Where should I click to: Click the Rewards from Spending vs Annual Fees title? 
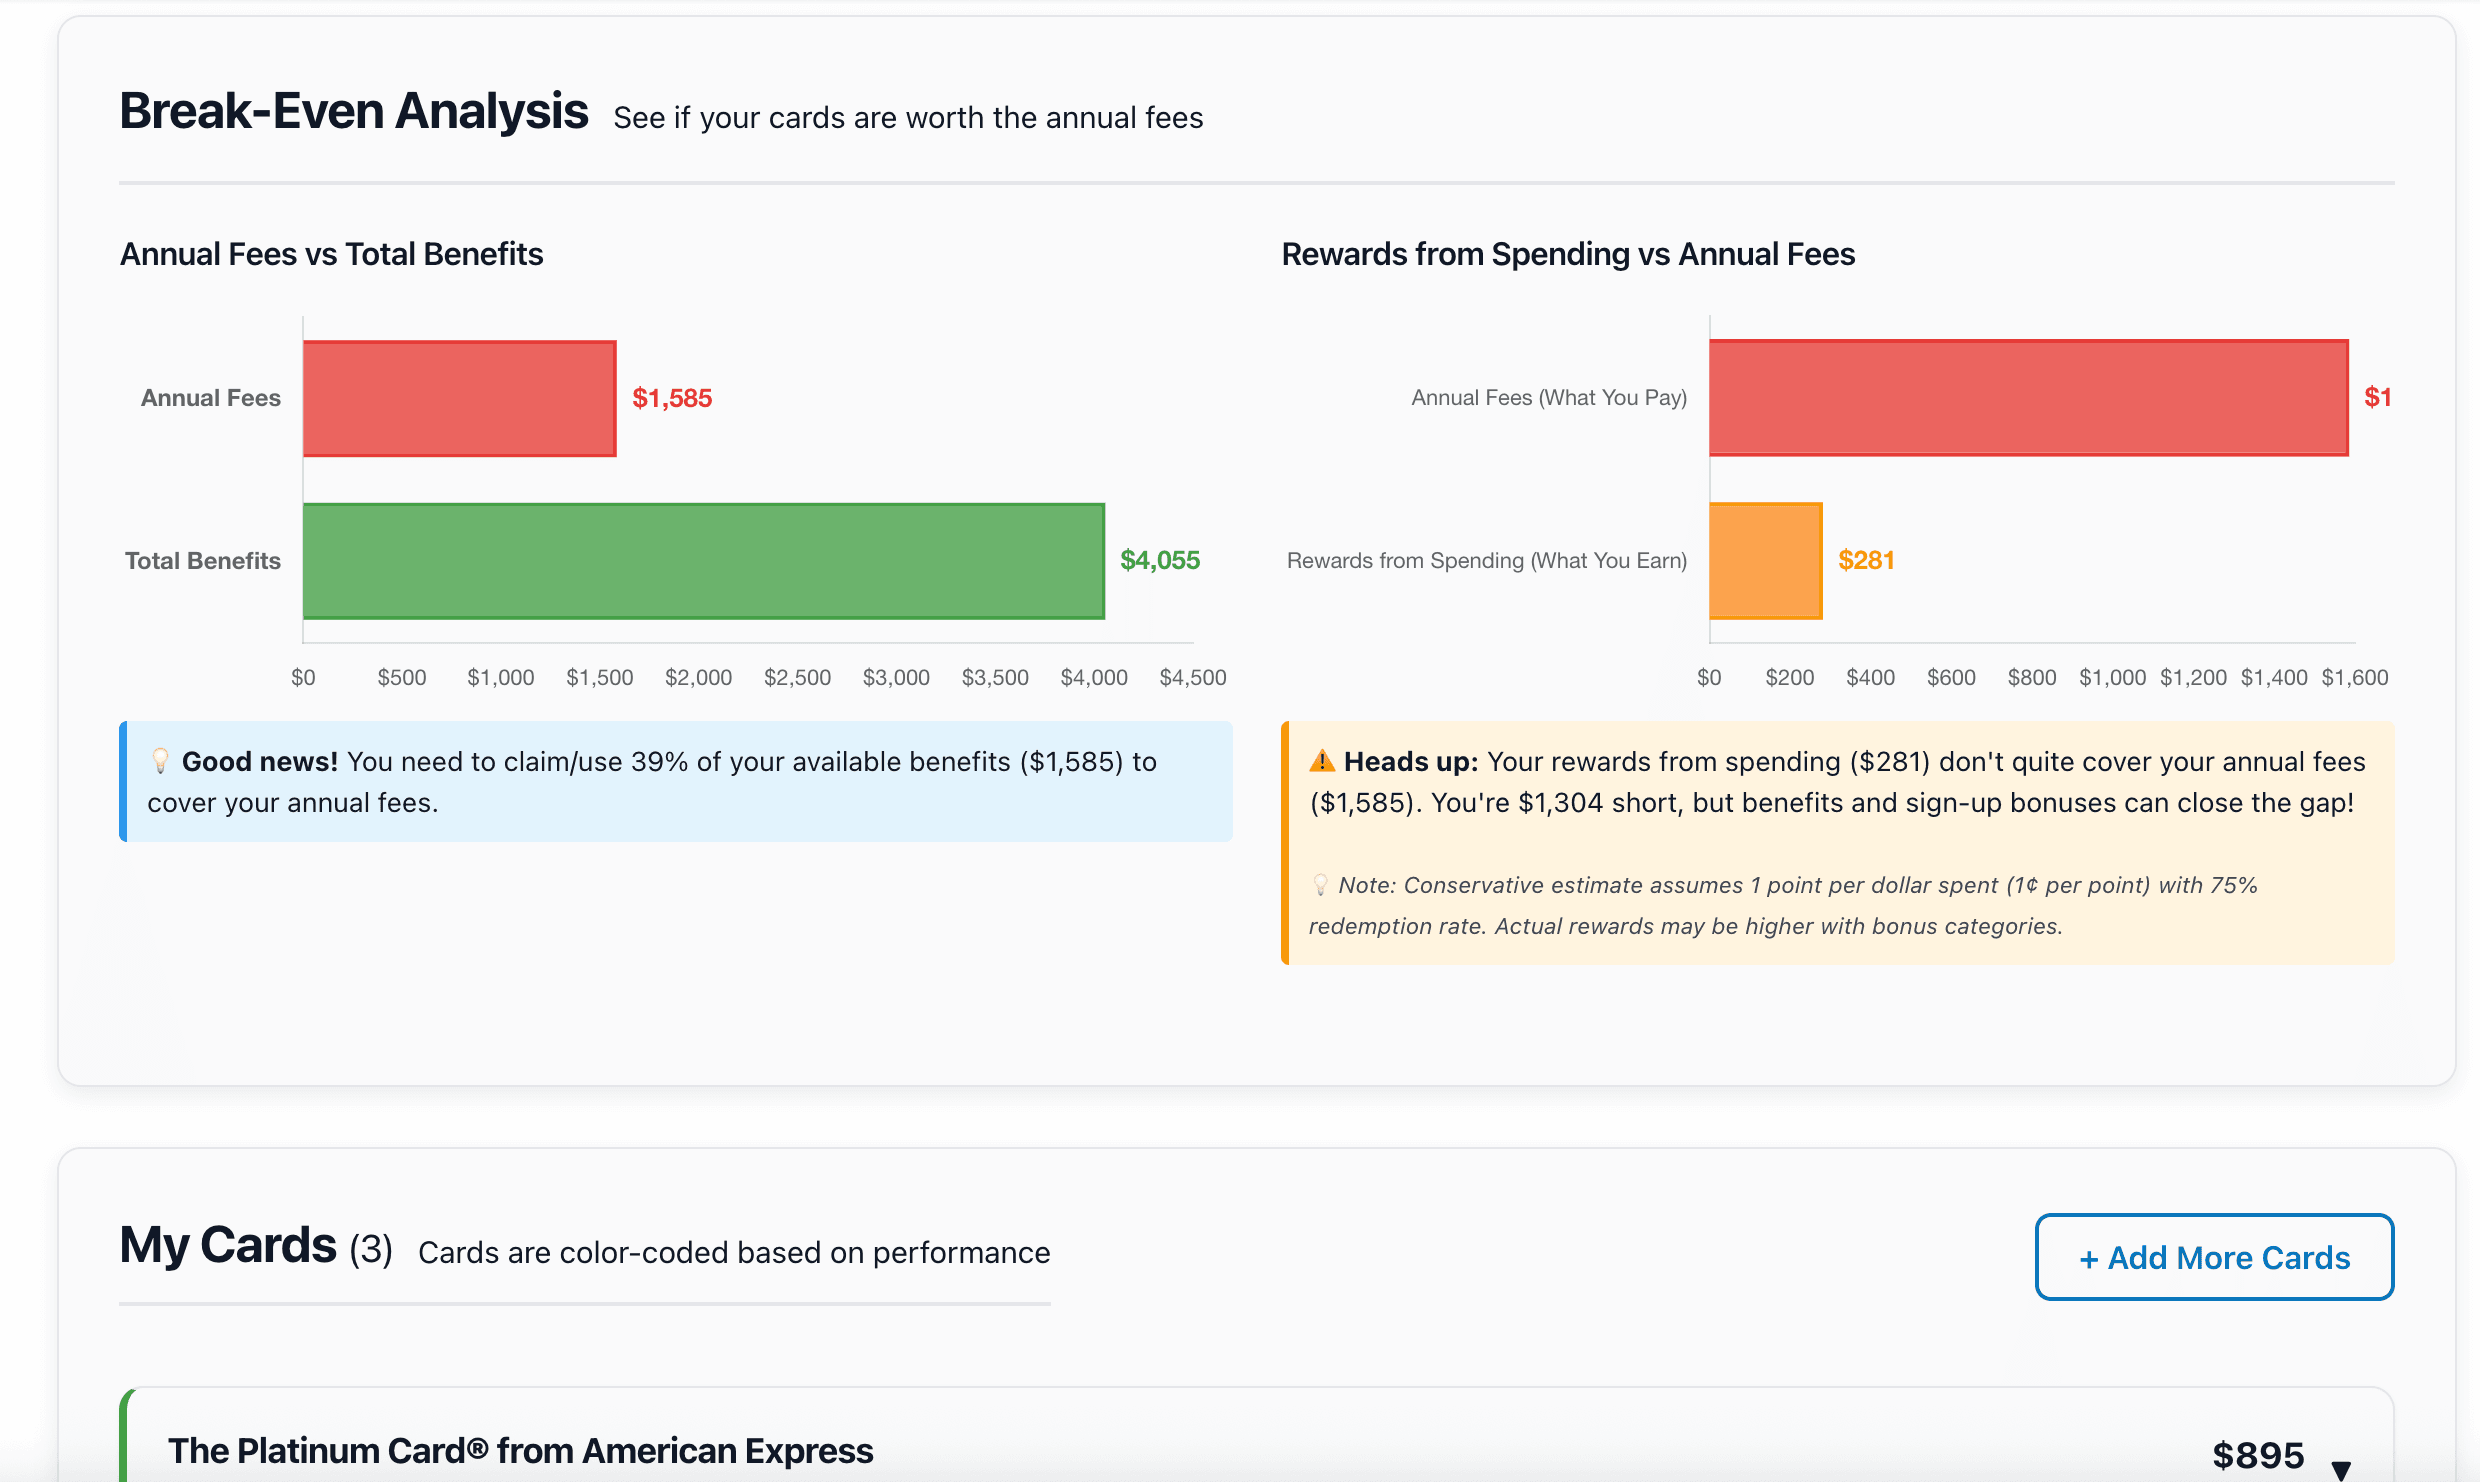tap(1567, 254)
